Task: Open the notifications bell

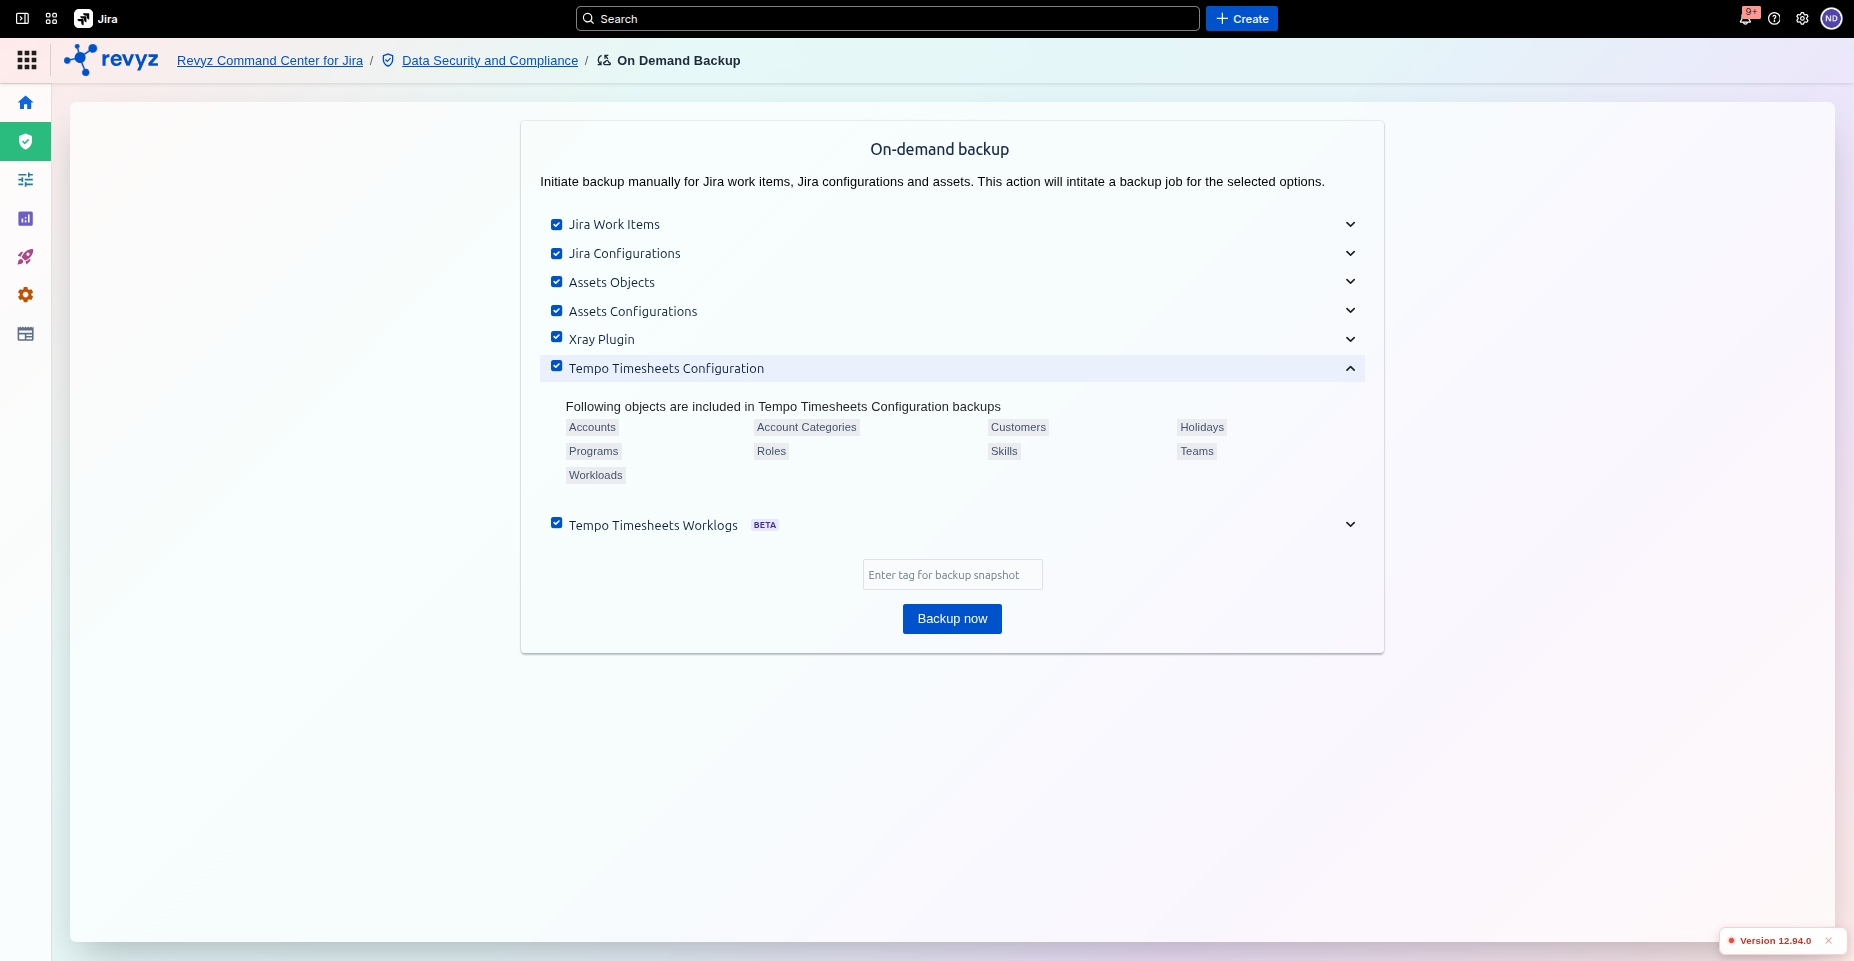Action: (1746, 19)
